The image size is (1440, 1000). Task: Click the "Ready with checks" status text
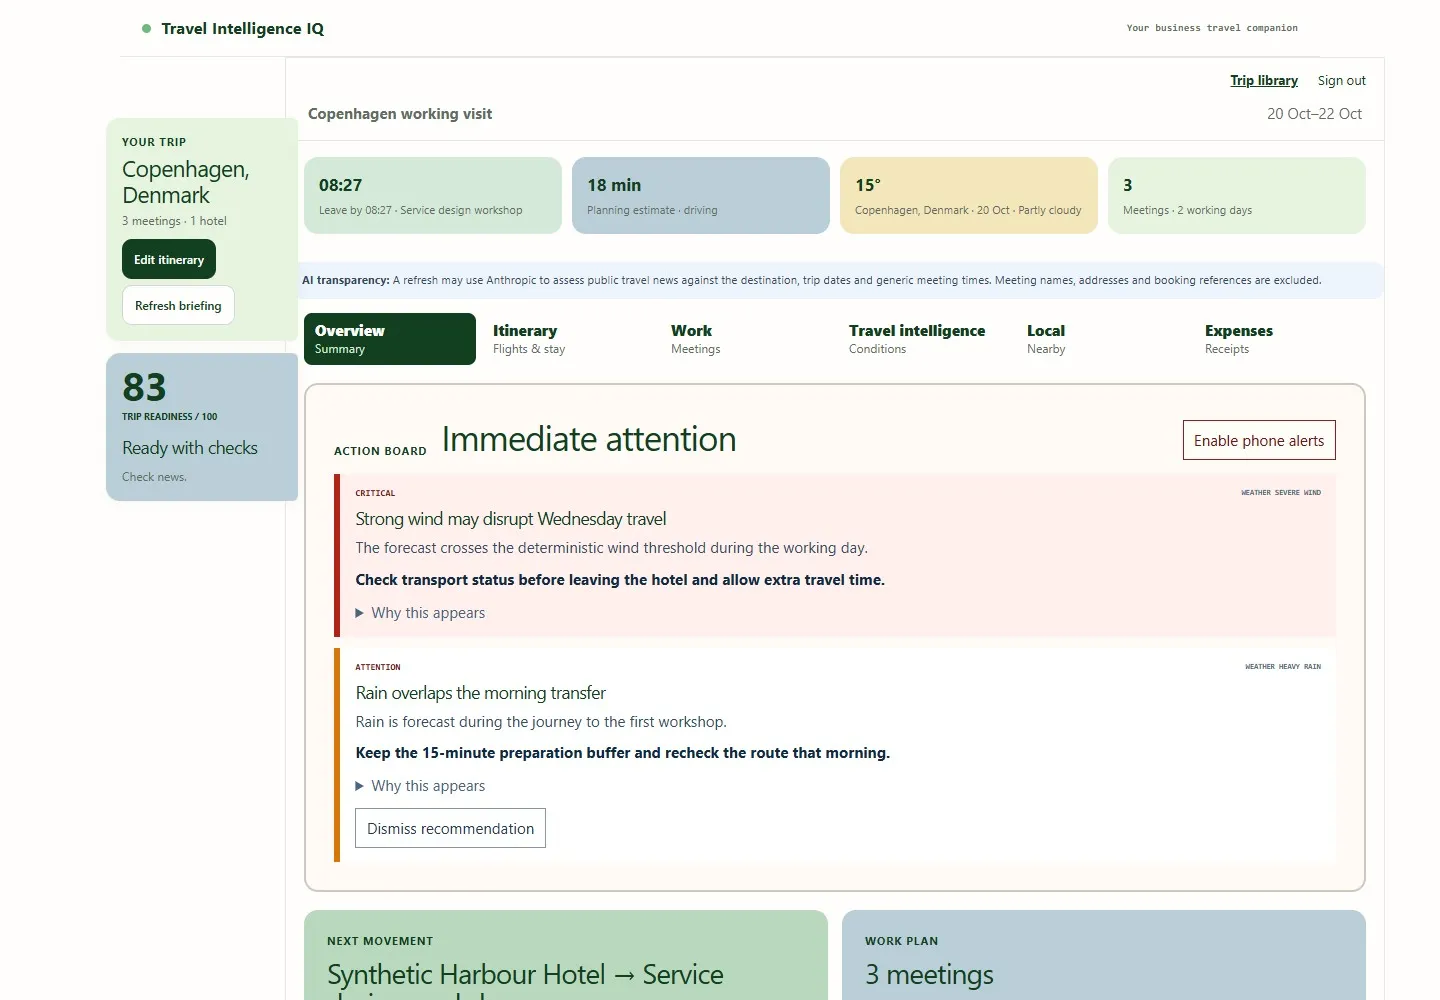[x=190, y=448]
